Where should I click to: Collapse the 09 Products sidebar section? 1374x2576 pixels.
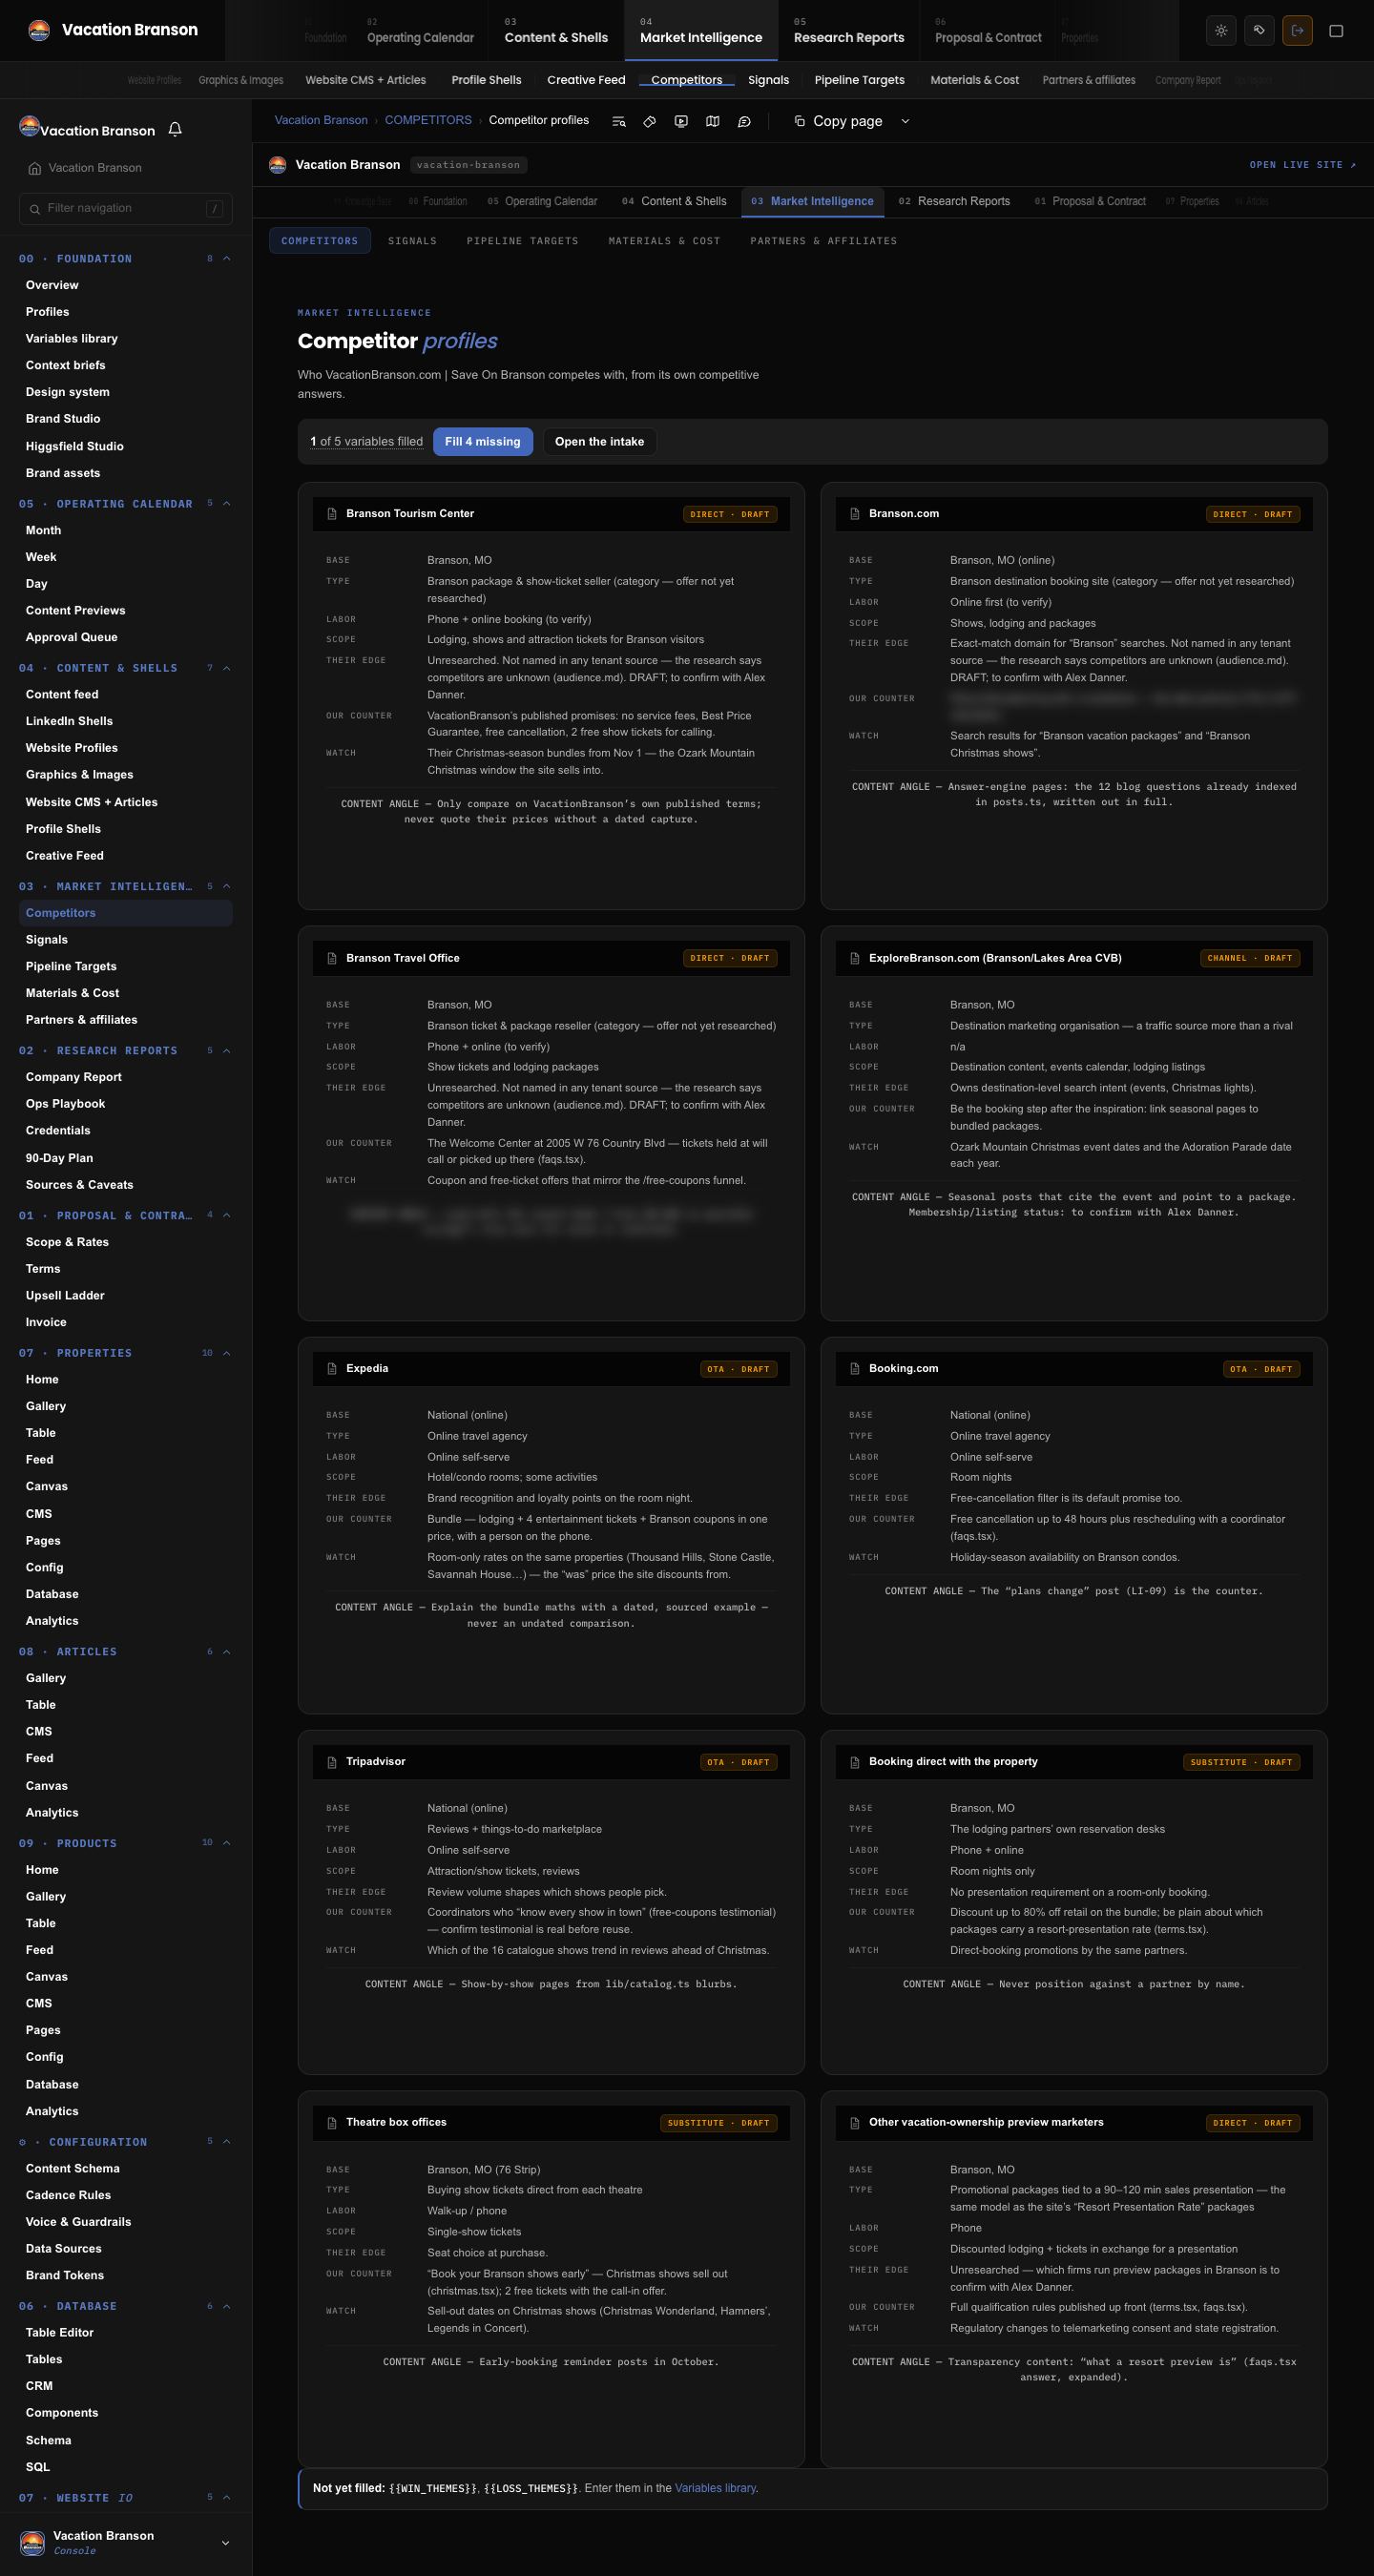tap(227, 1843)
